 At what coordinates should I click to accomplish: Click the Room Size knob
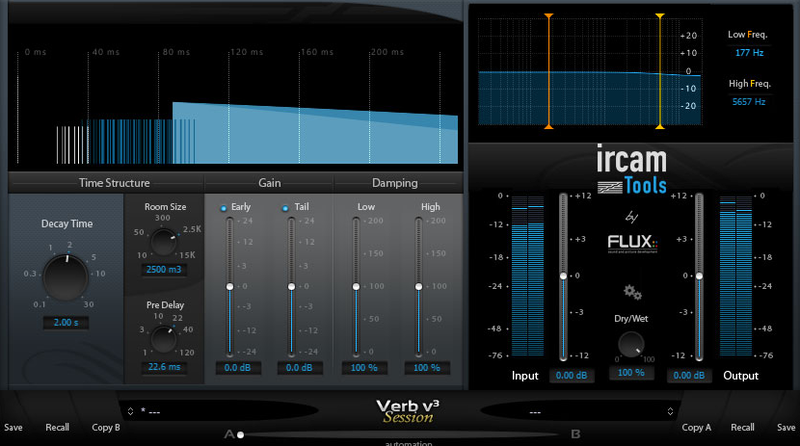(164, 241)
